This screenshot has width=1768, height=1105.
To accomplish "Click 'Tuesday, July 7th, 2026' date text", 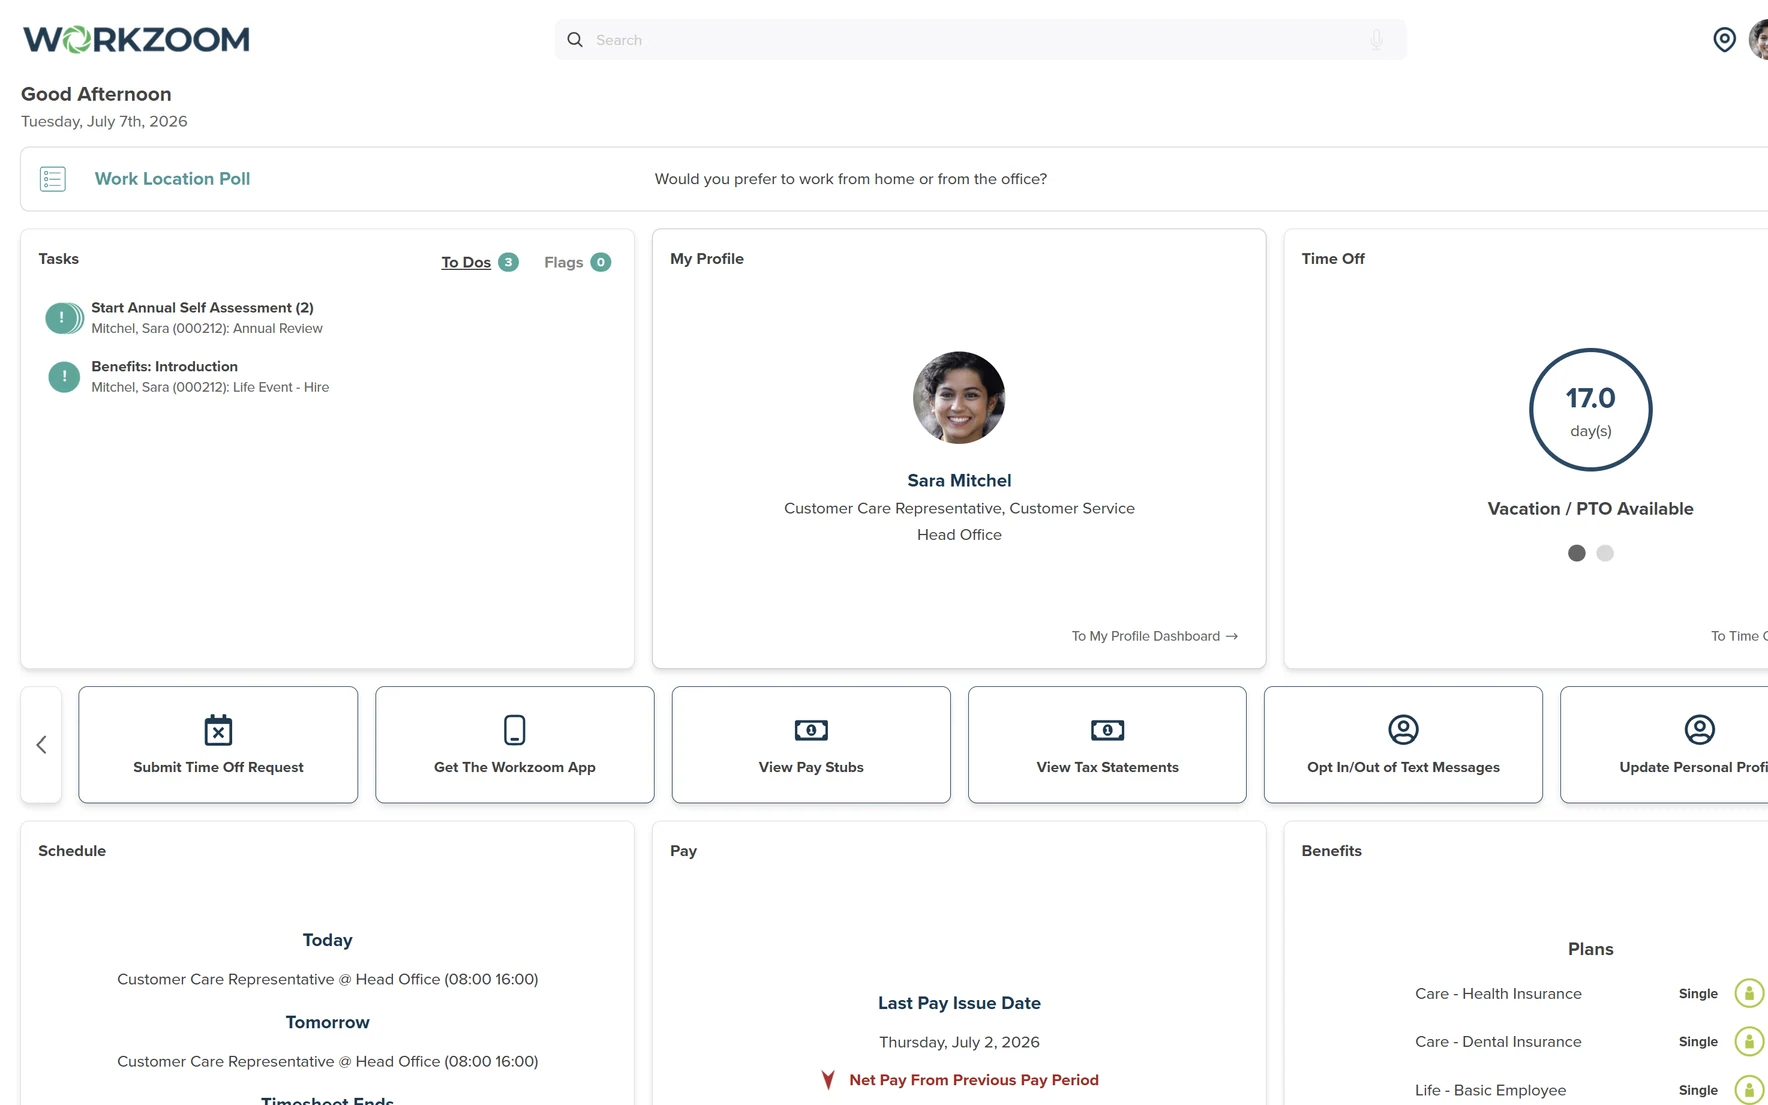I will [104, 121].
